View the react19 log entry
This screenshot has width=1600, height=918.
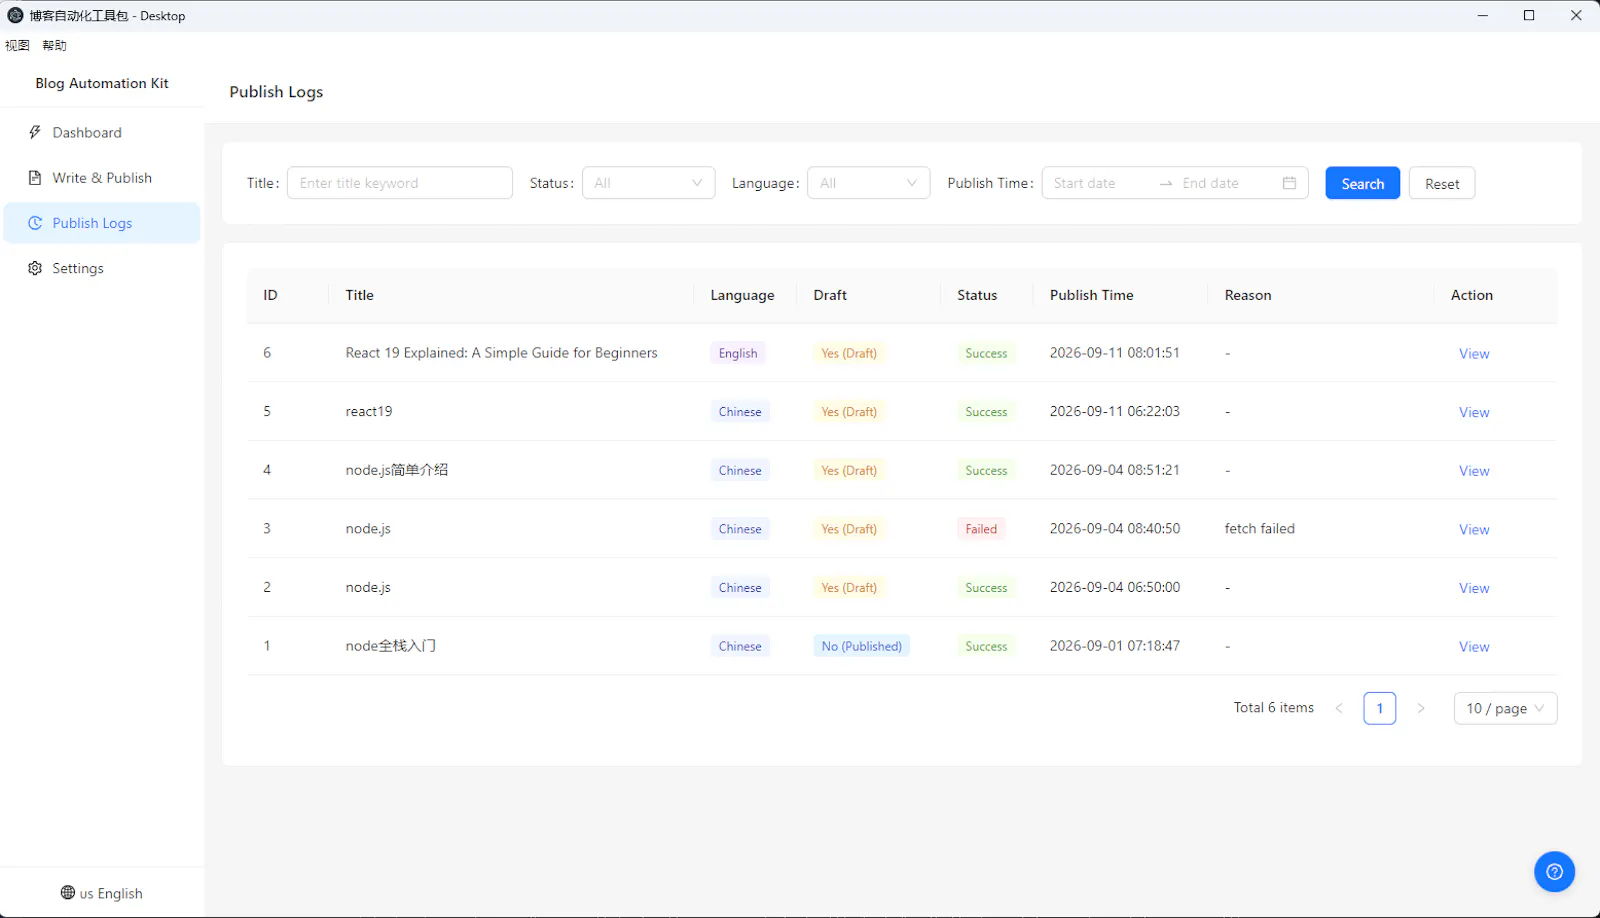1473,413
